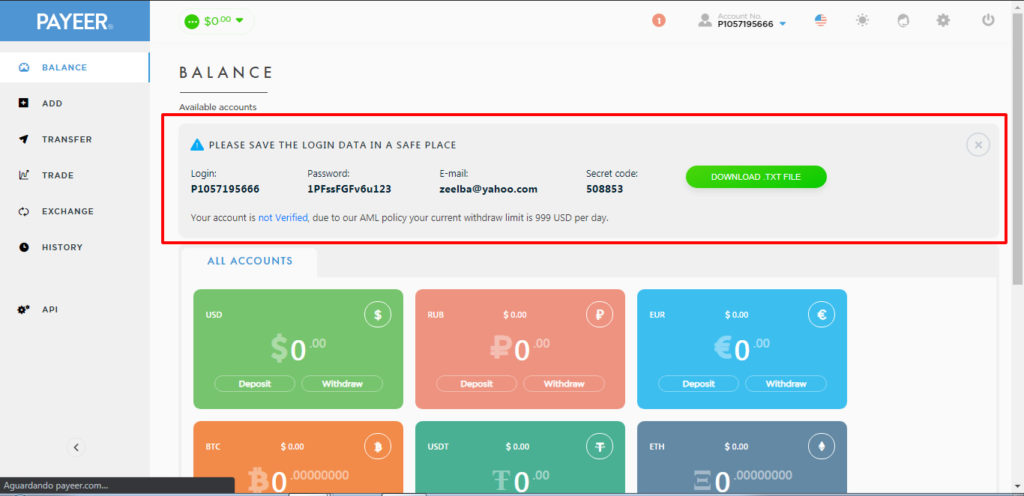Viewport: 1024px width, 496px height.
Task: View the History section
Action: (x=74, y=247)
